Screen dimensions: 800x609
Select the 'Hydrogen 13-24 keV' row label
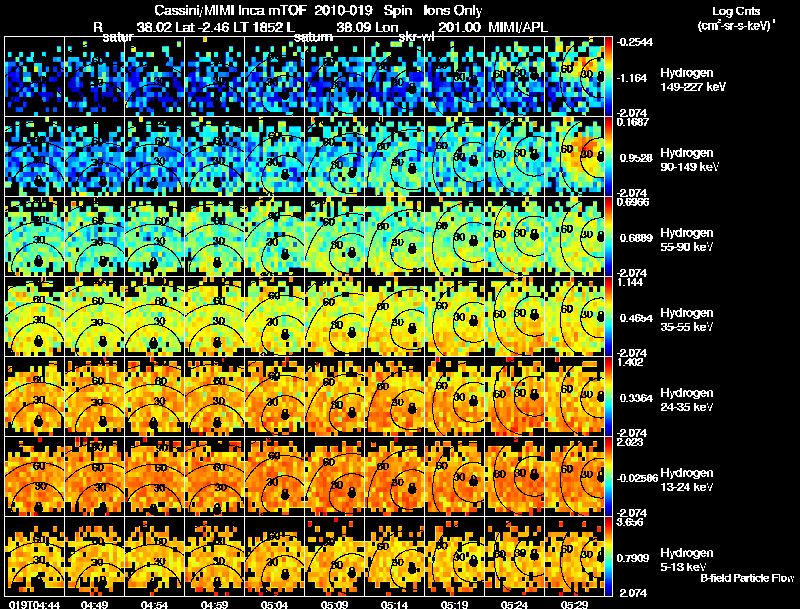point(687,480)
